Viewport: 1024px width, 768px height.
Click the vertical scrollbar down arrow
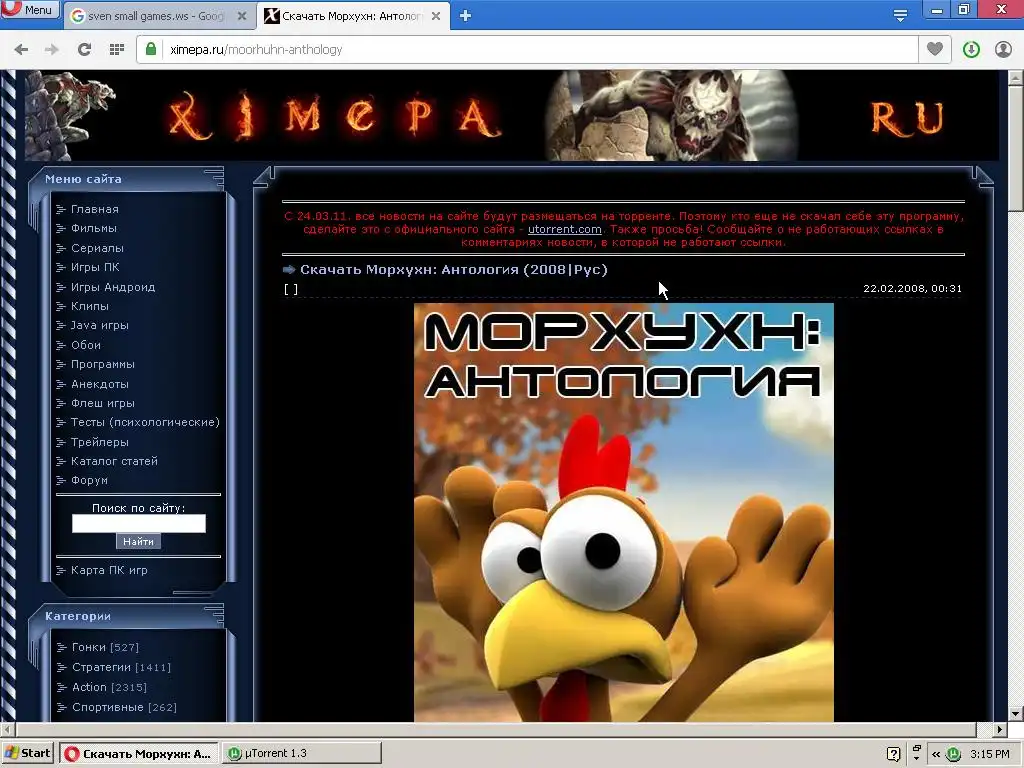pos(1016,714)
